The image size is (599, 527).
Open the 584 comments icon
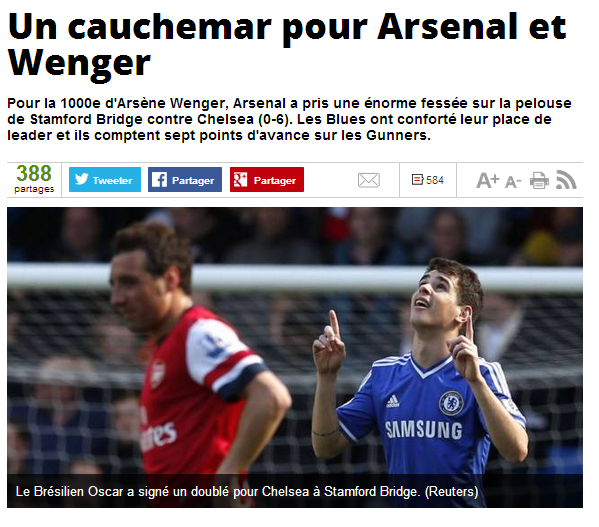[x=417, y=179]
